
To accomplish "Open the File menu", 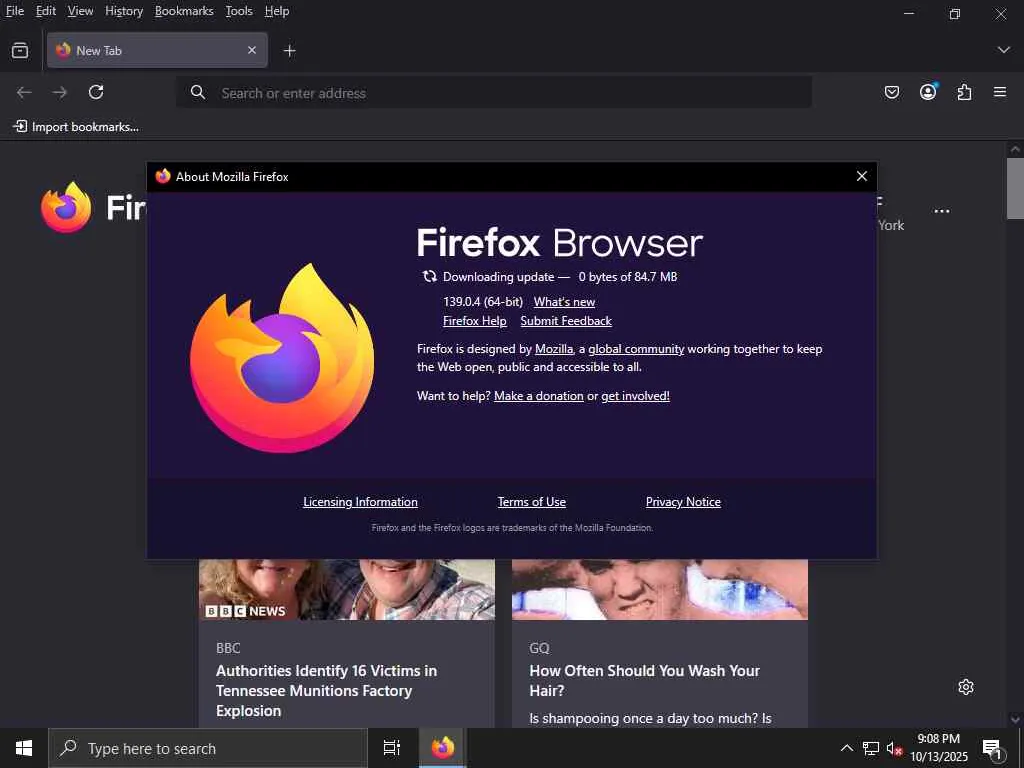I will (x=14, y=11).
